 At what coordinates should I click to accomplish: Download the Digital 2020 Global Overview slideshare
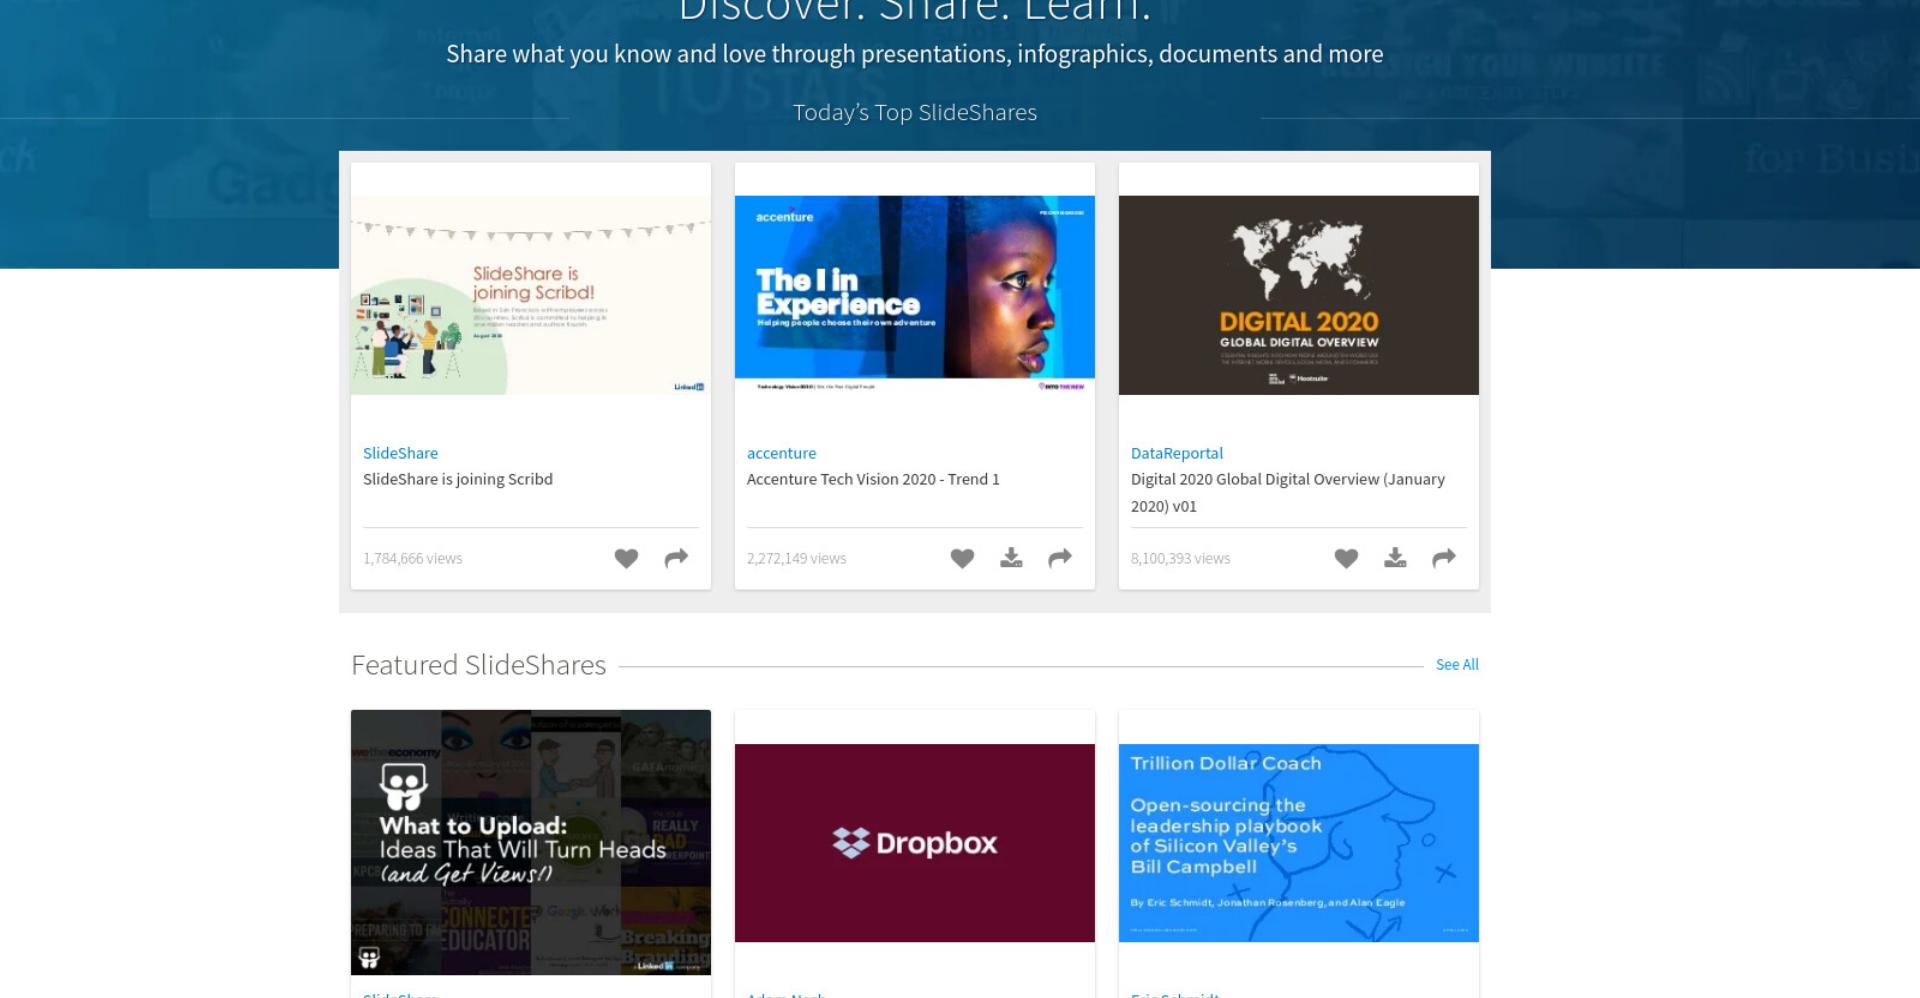(x=1395, y=558)
